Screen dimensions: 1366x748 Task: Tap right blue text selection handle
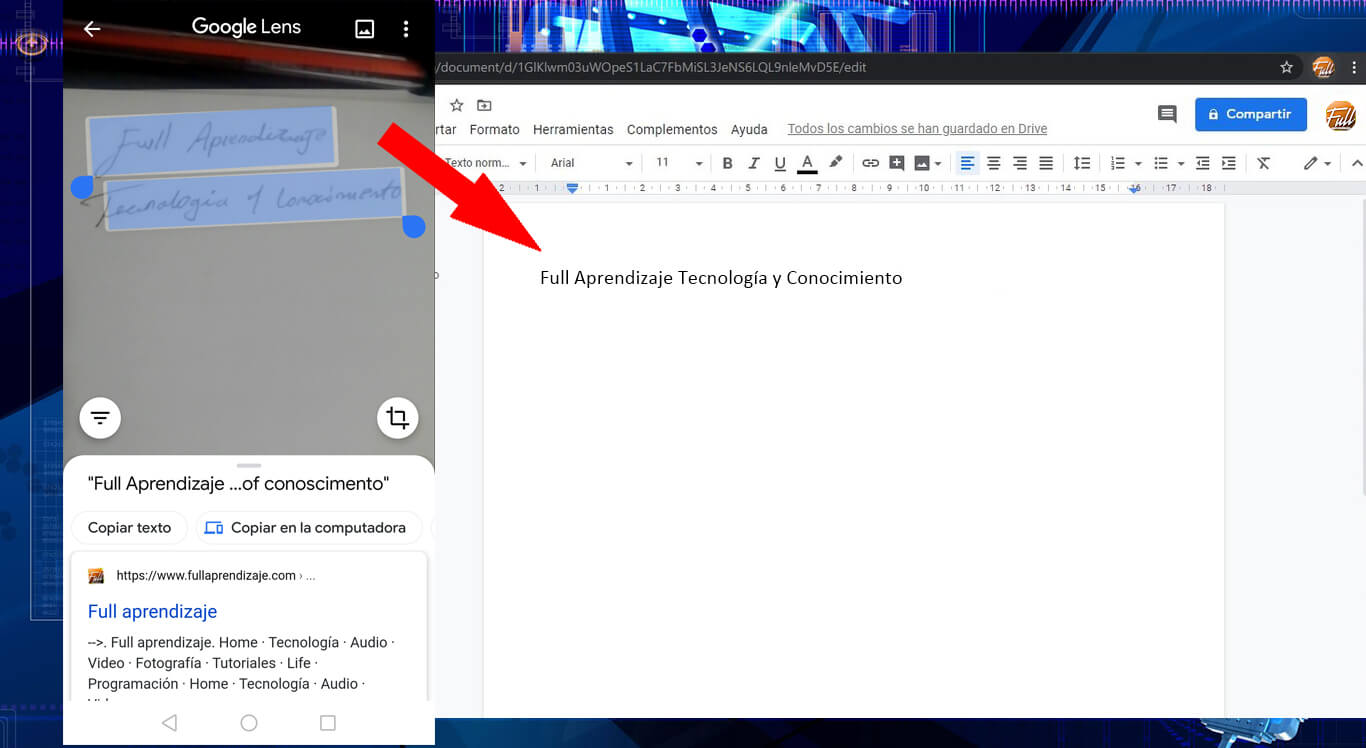[414, 227]
